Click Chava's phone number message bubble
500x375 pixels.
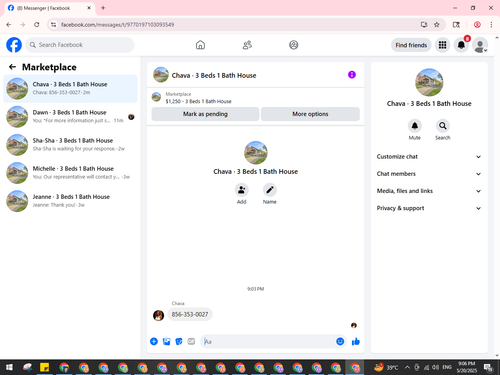[x=190, y=314]
